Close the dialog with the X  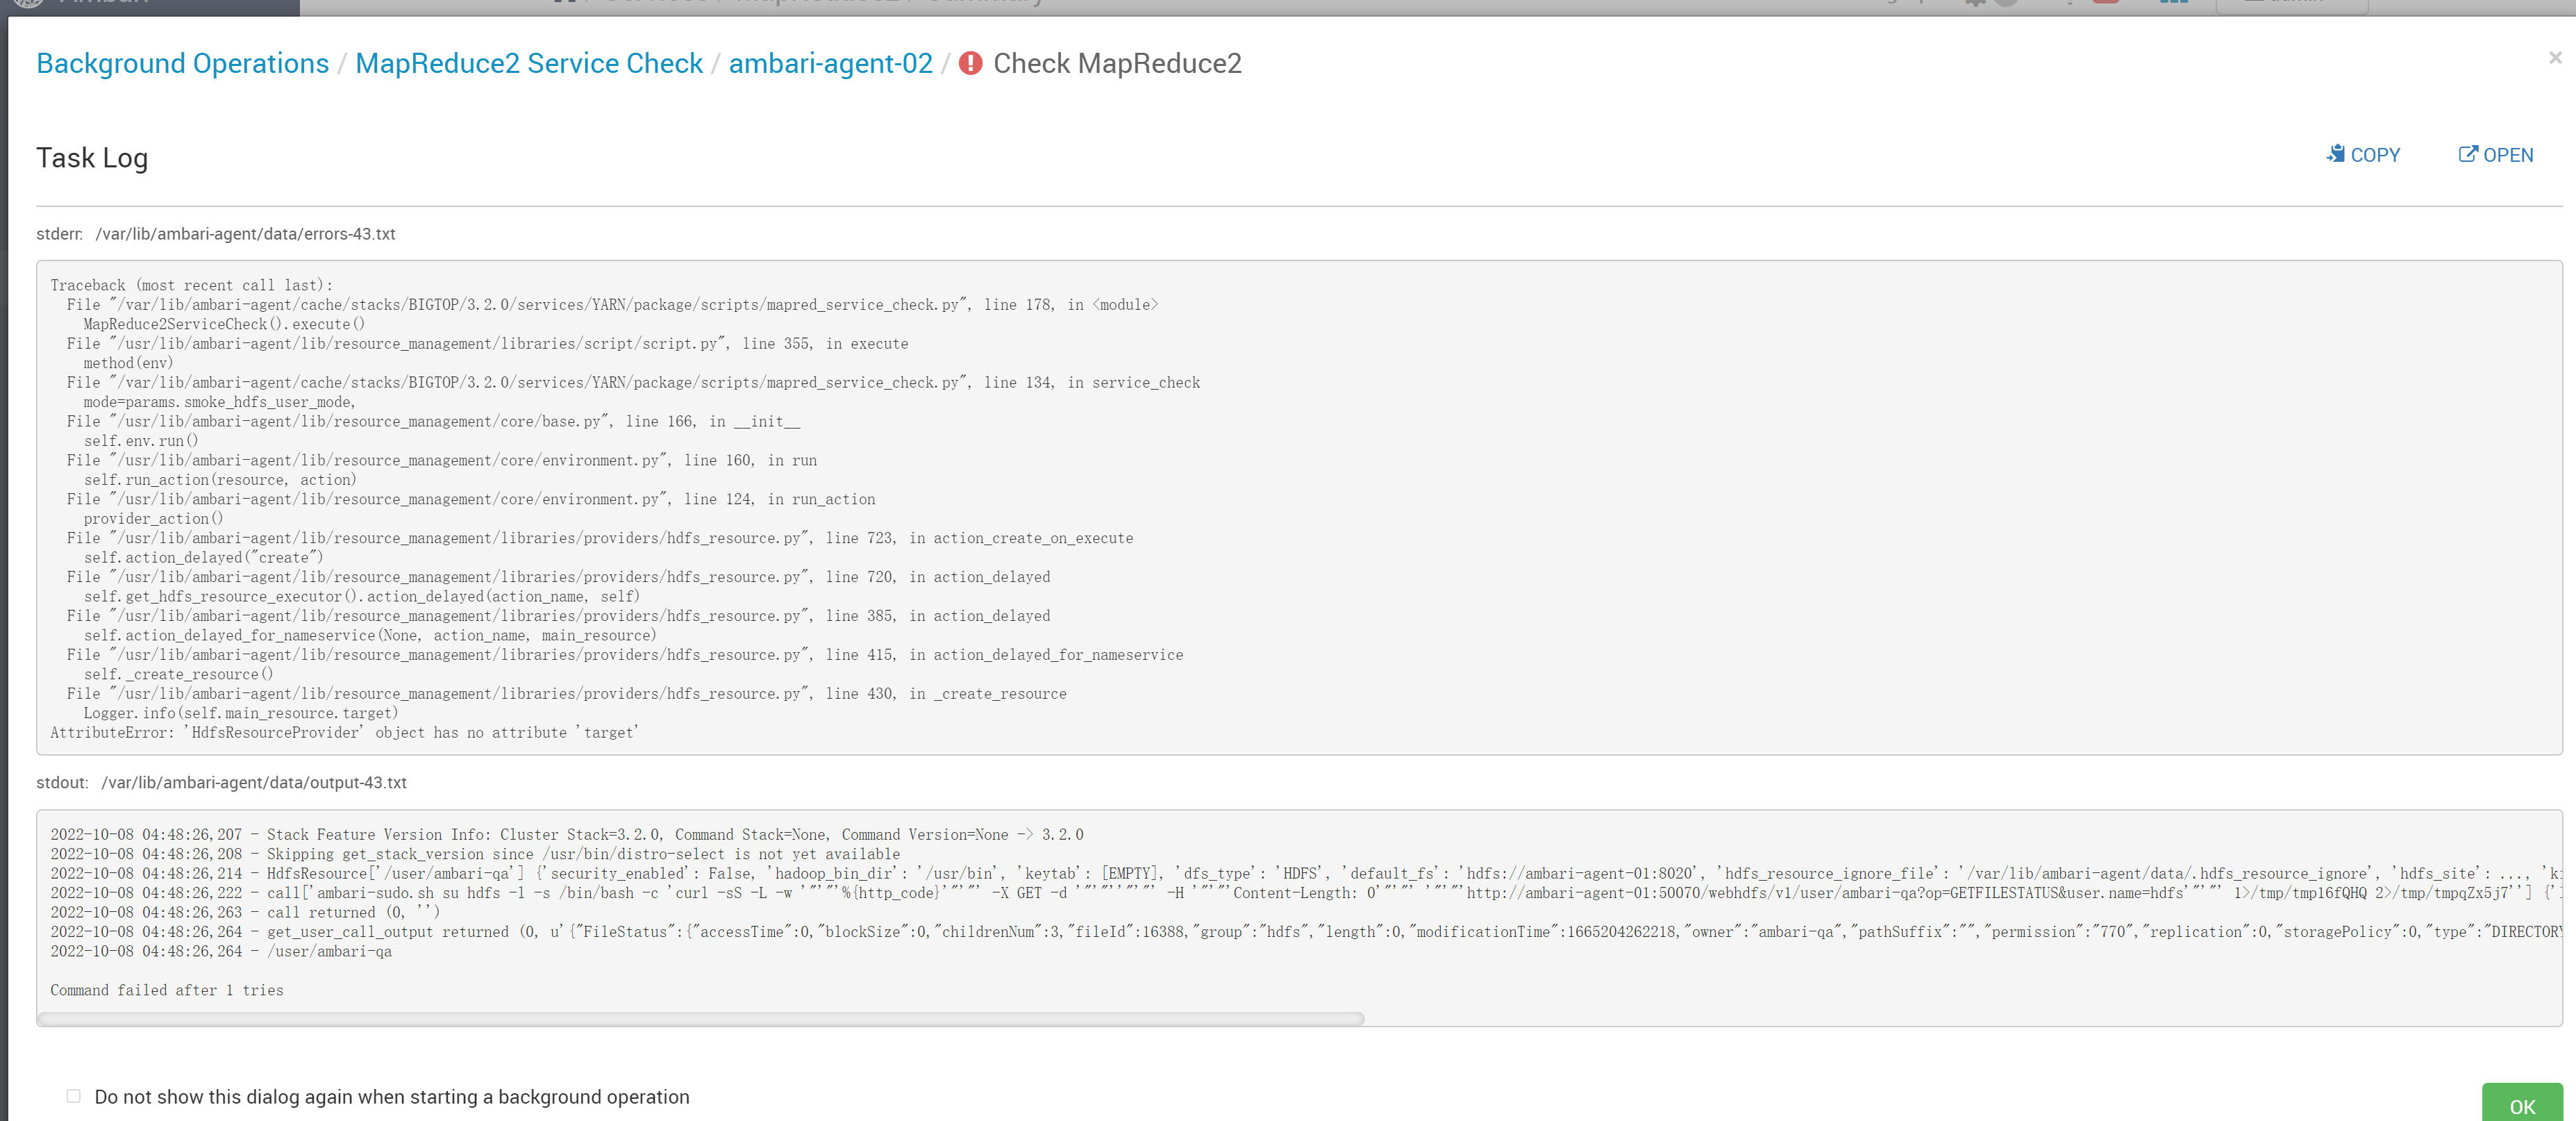(x=2554, y=58)
